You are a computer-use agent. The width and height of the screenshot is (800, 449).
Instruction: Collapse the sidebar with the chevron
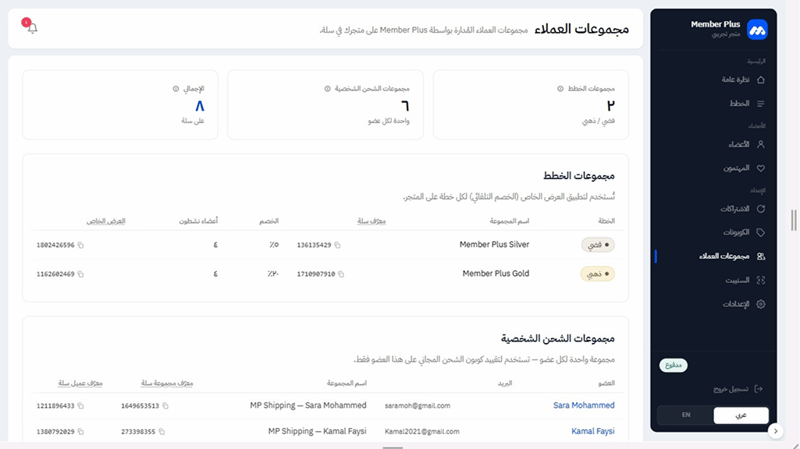776,431
